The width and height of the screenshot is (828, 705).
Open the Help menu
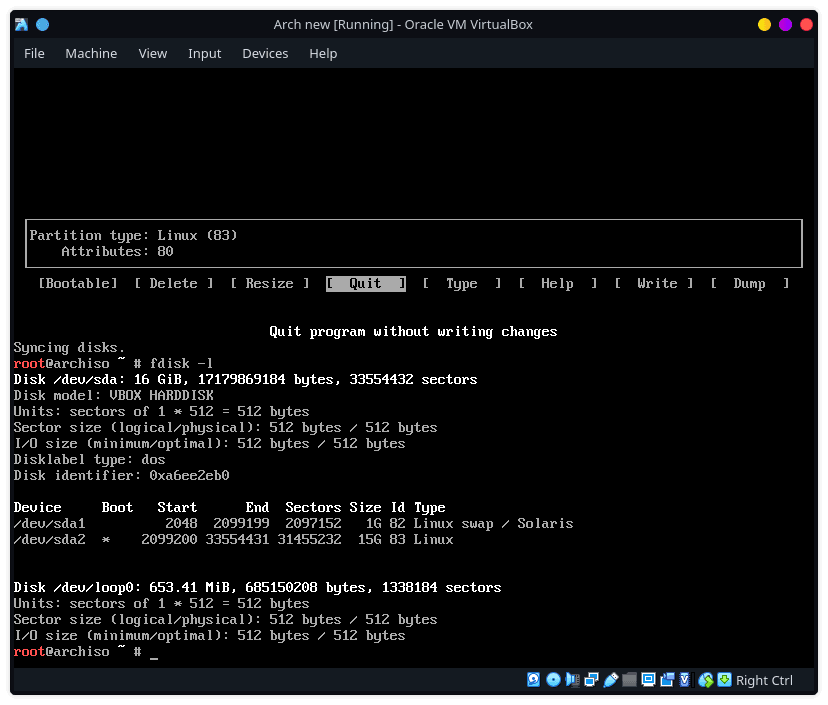(x=323, y=53)
